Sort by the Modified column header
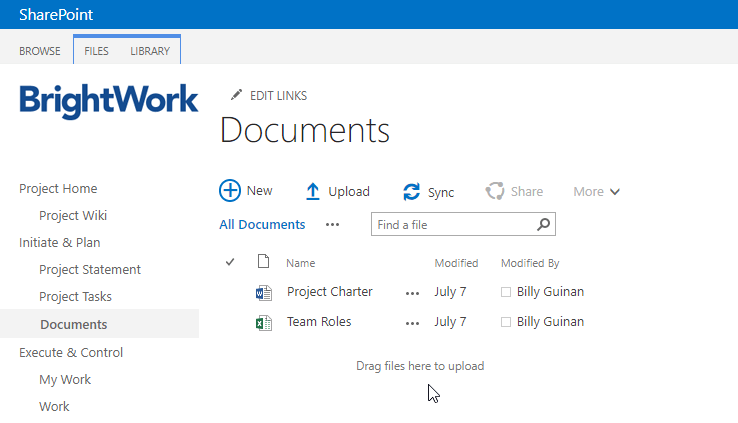Viewport: 738px width, 423px height. pyautogui.click(x=456, y=263)
